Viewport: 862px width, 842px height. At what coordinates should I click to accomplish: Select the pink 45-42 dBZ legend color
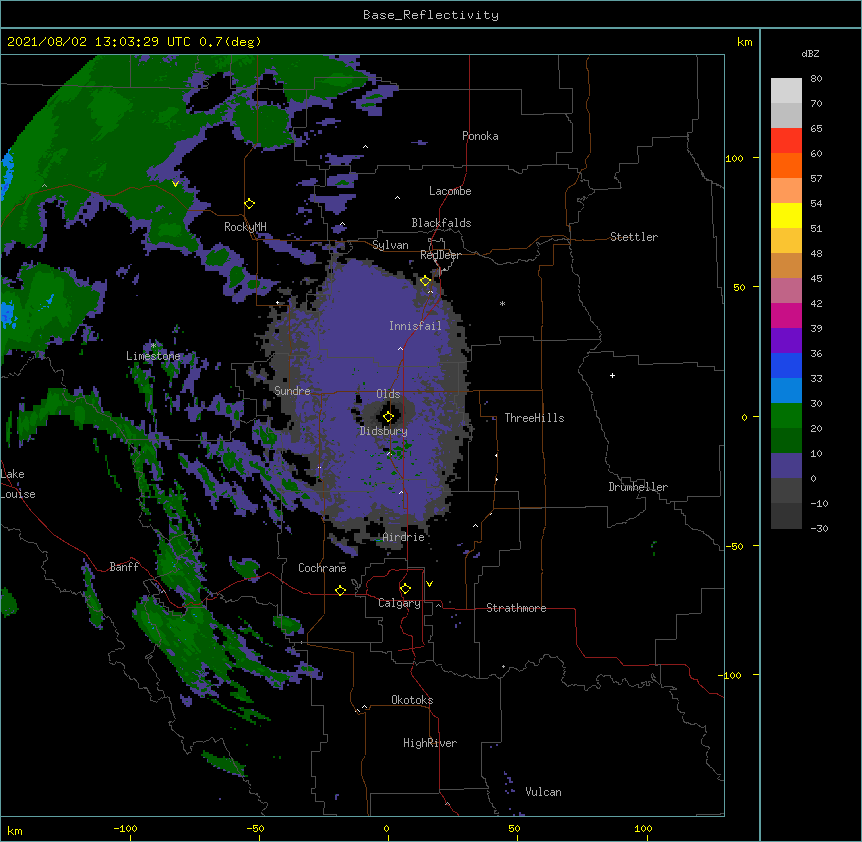pos(786,291)
